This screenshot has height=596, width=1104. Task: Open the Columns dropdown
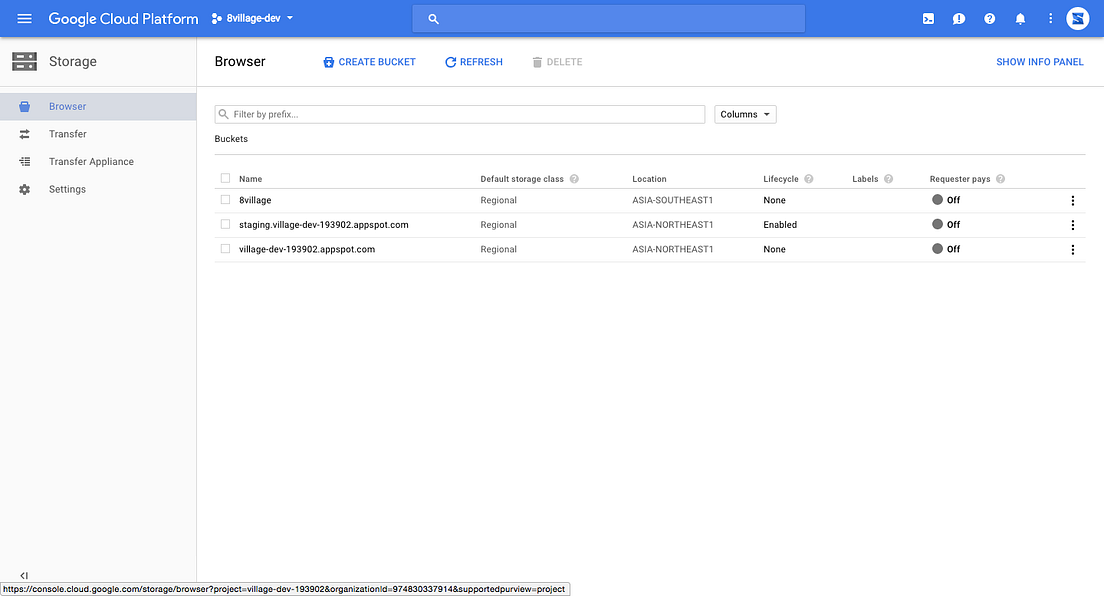(x=745, y=114)
